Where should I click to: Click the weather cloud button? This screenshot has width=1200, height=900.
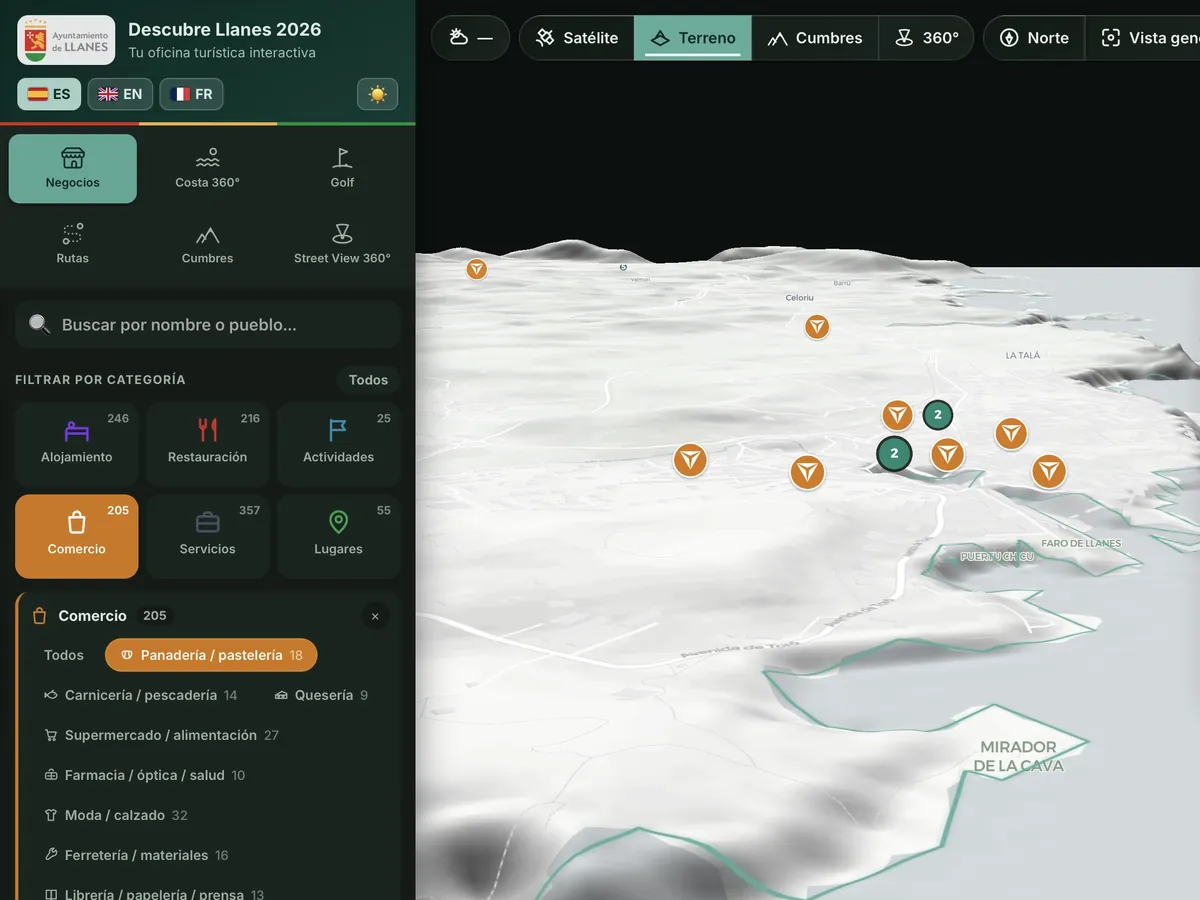[470, 38]
